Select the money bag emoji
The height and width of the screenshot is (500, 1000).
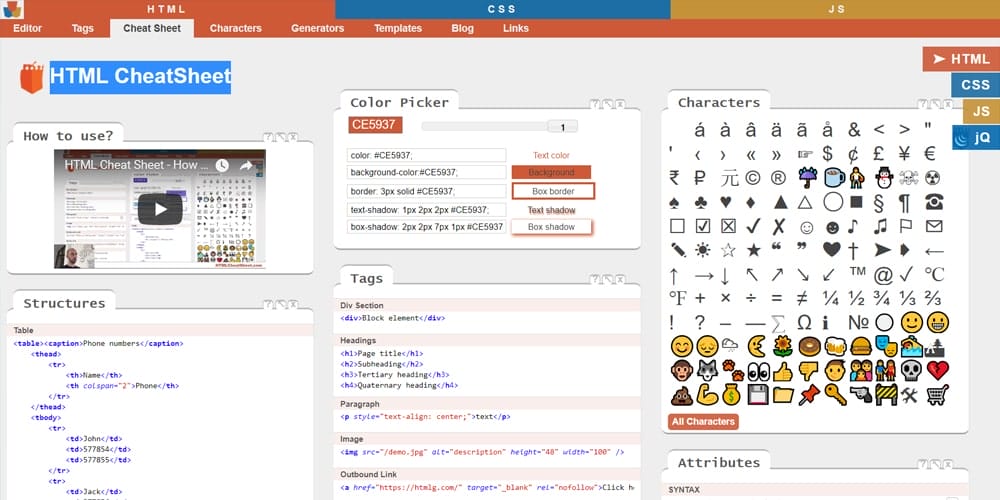point(732,395)
